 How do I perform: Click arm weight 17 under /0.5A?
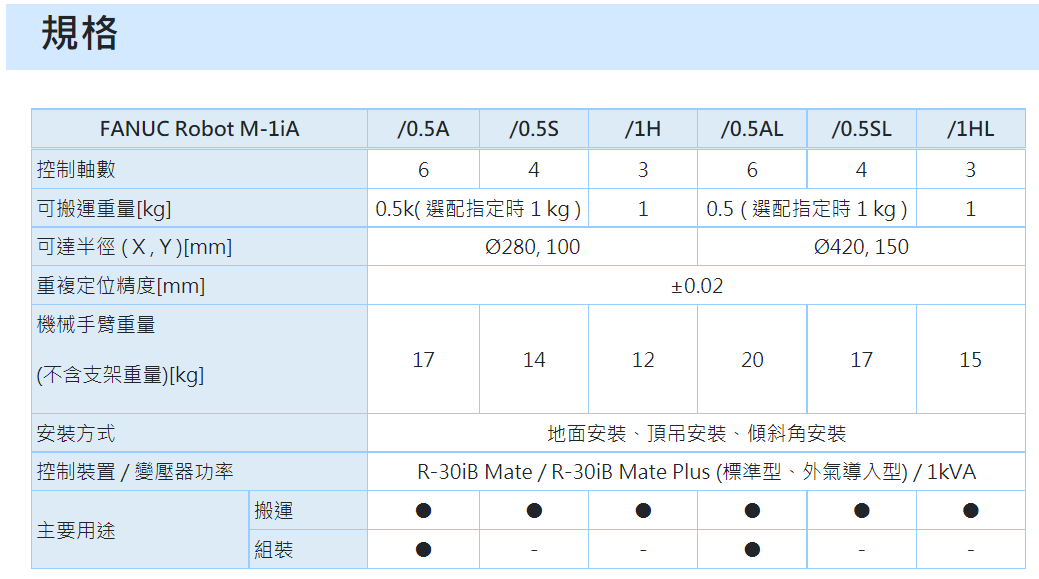(x=423, y=359)
